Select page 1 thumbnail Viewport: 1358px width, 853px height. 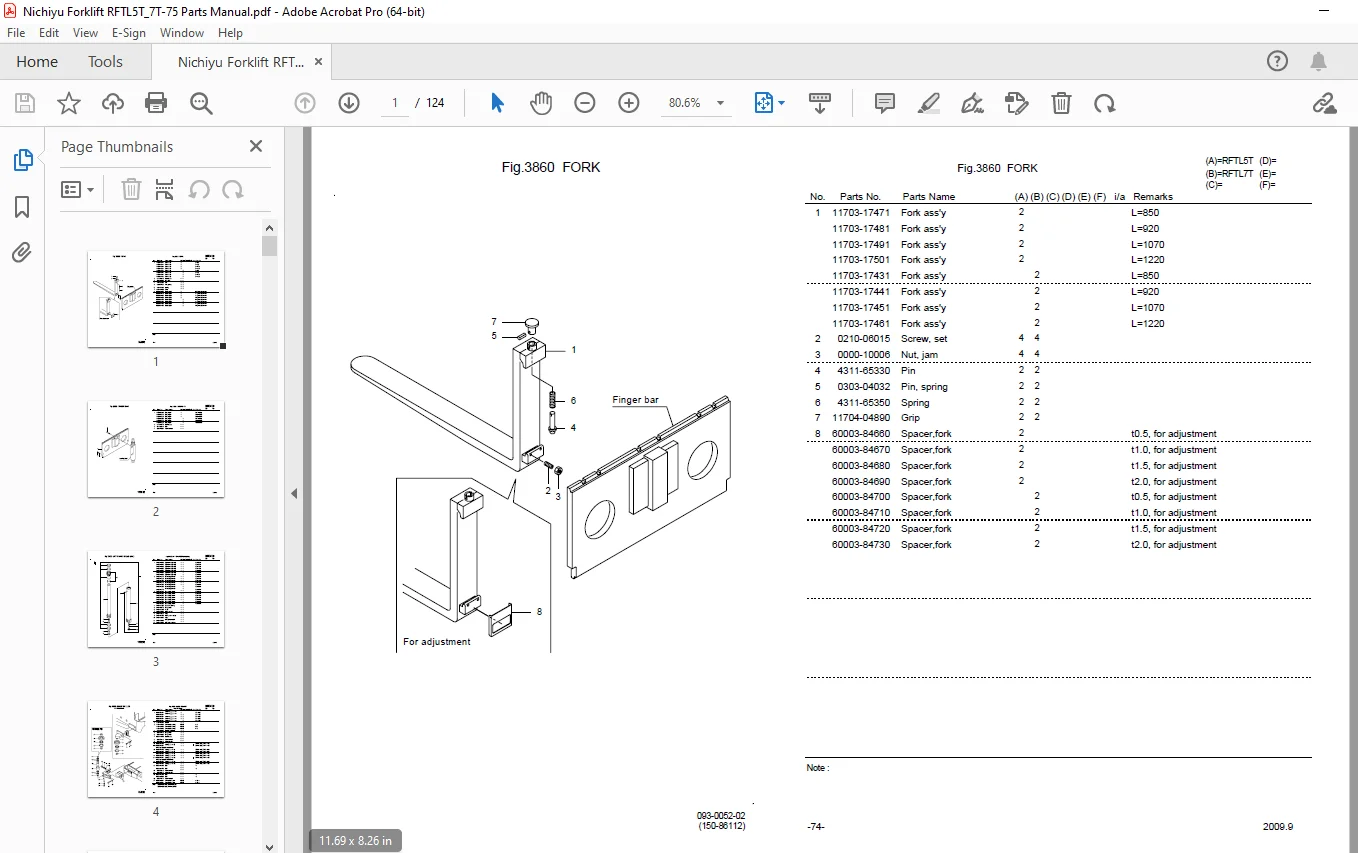pos(156,299)
